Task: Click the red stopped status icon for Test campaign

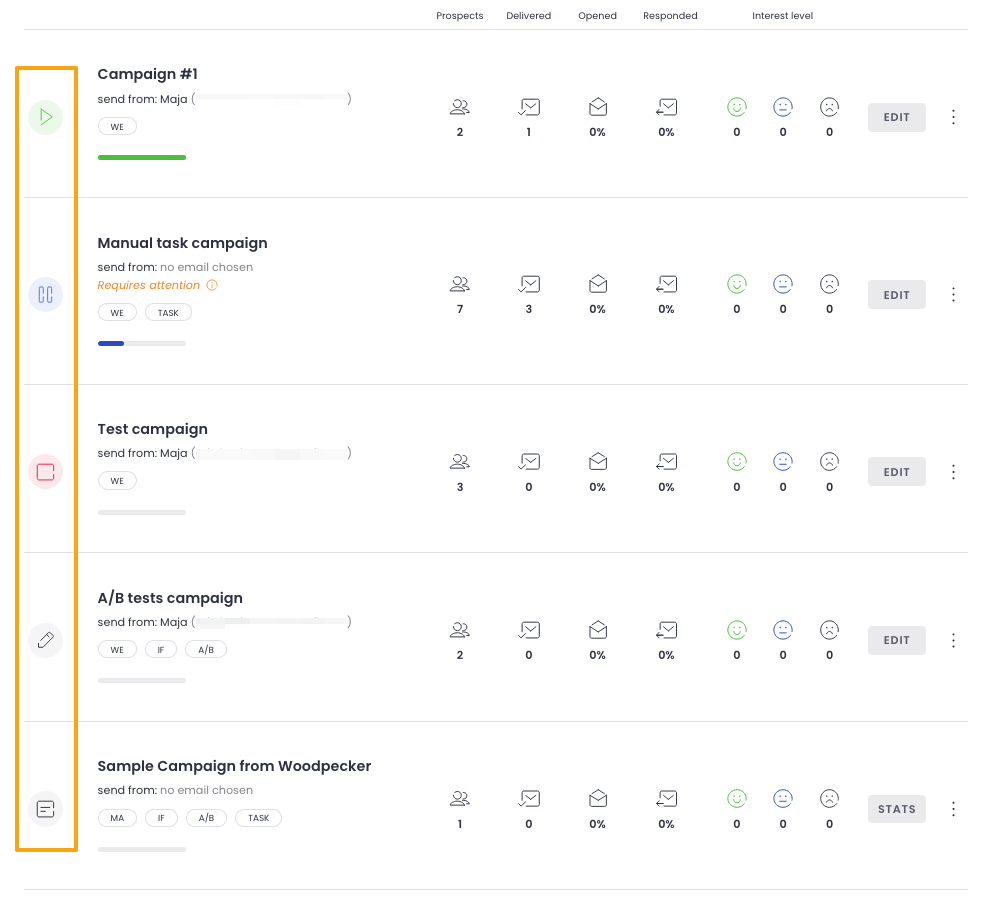Action: 45,471
